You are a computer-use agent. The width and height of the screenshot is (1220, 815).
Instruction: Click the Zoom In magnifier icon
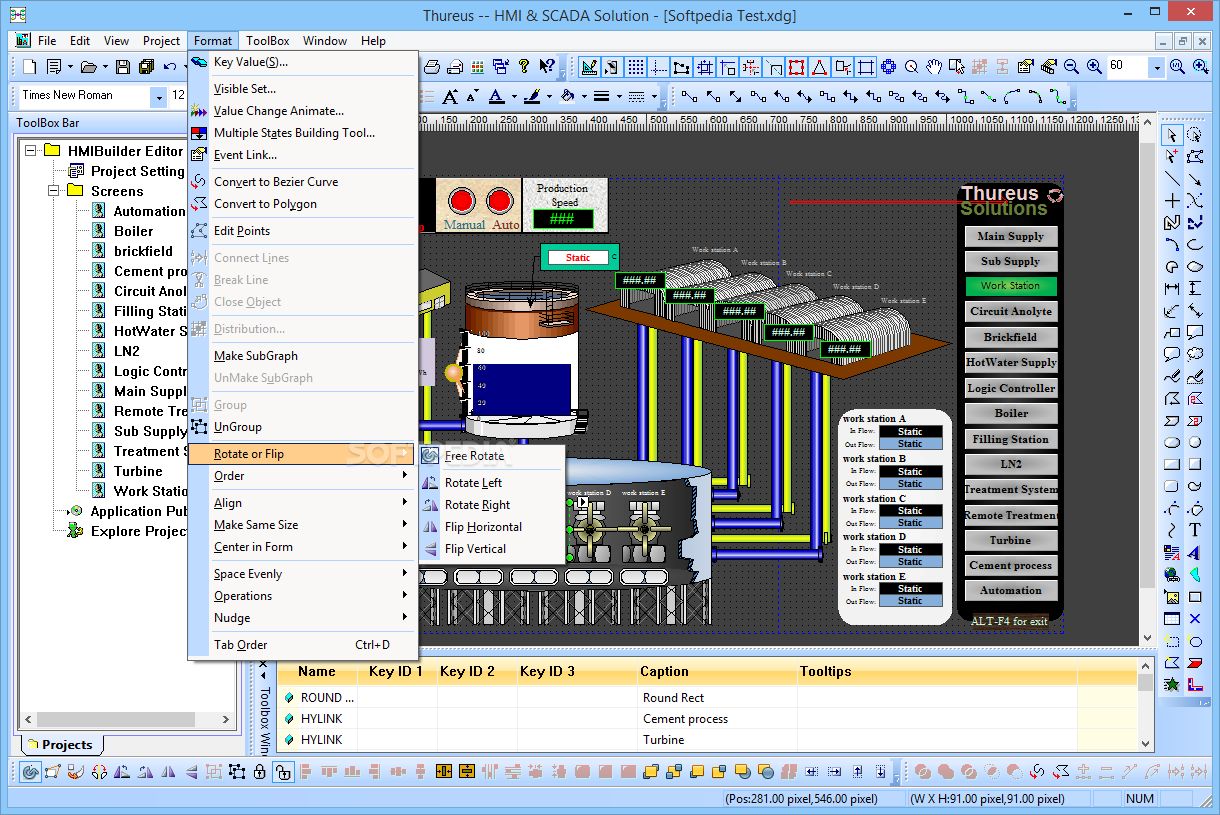pyautogui.click(x=1094, y=67)
